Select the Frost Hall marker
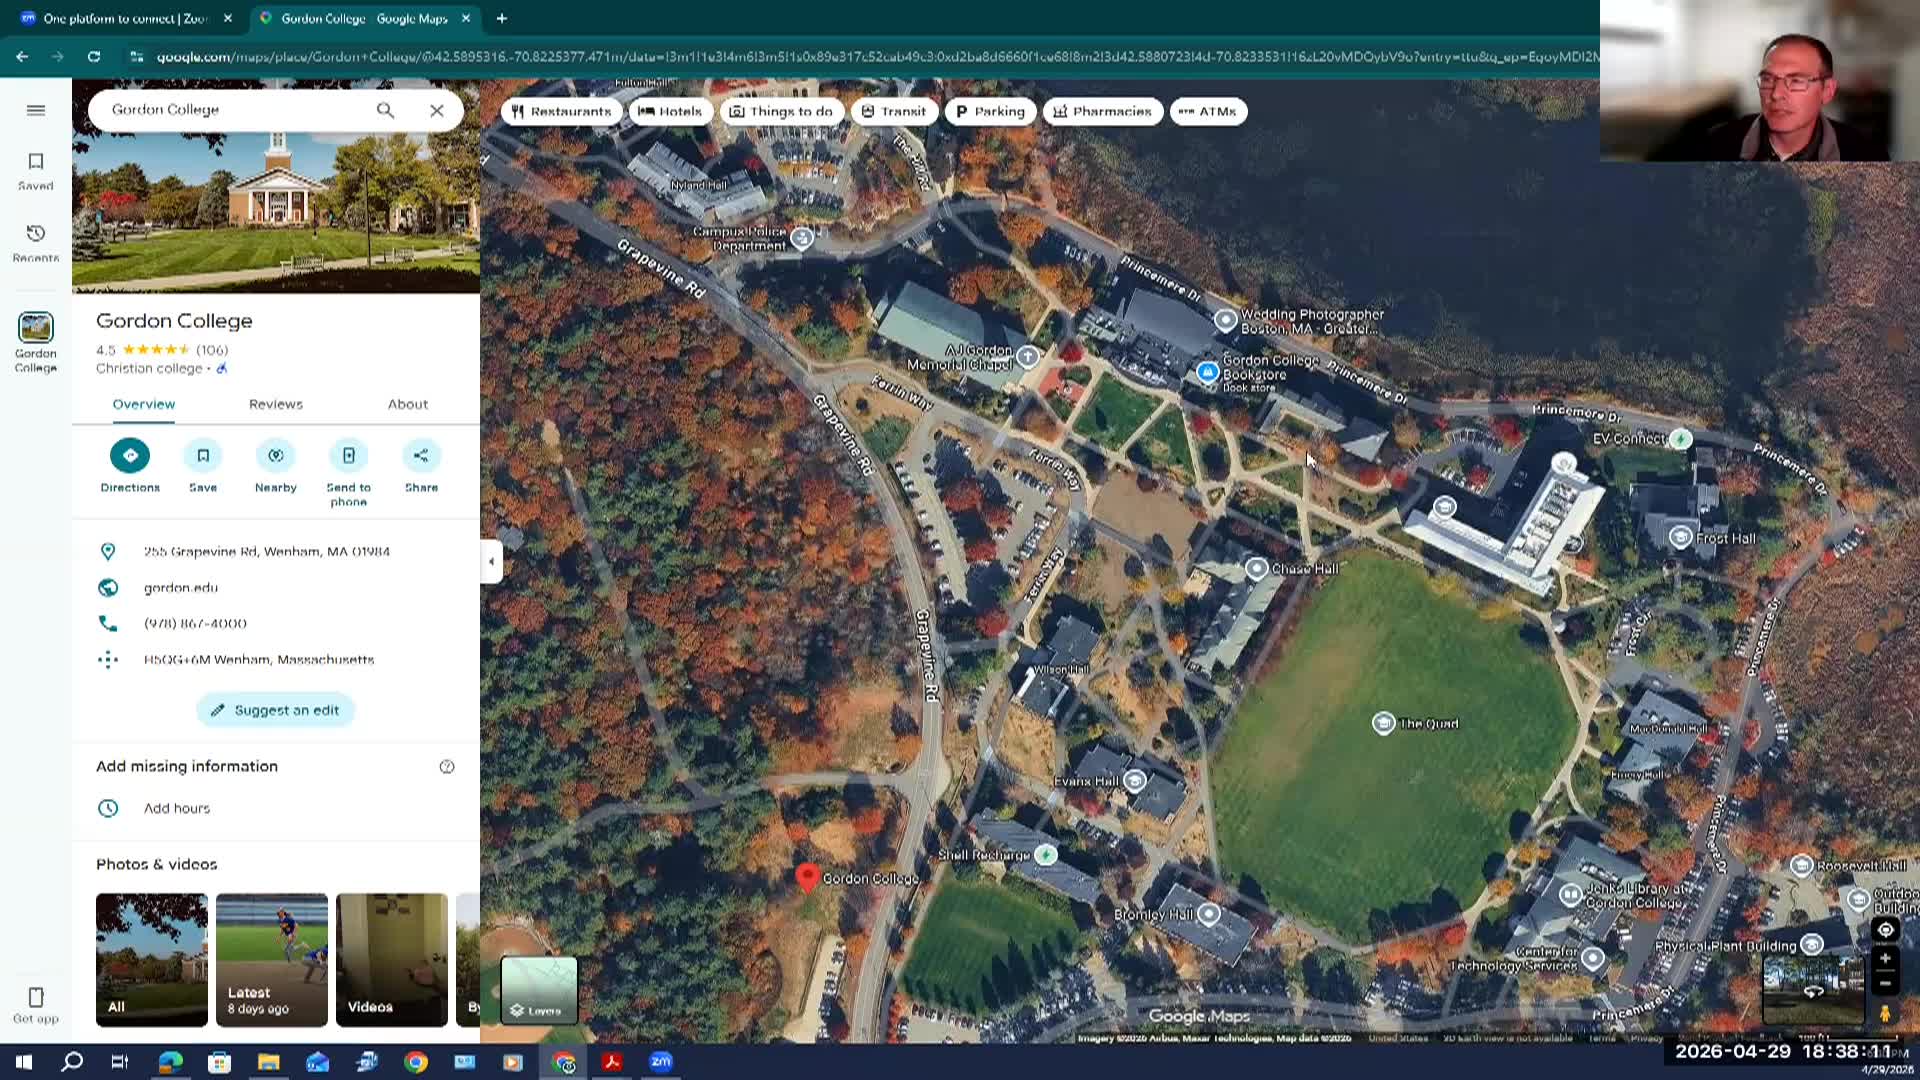This screenshot has width=1920, height=1080. point(1681,538)
